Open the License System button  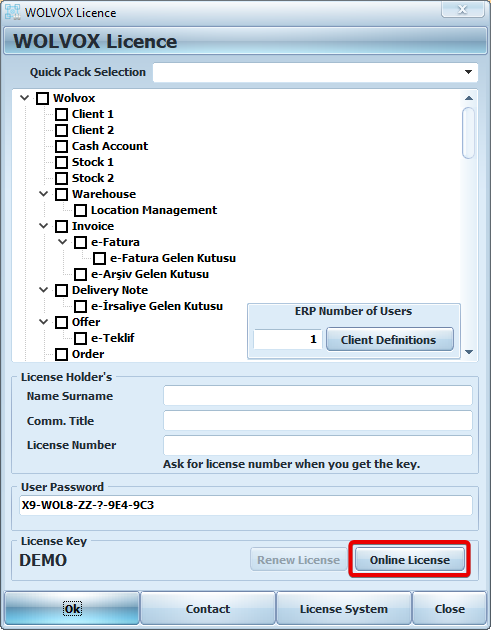click(x=344, y=609)
